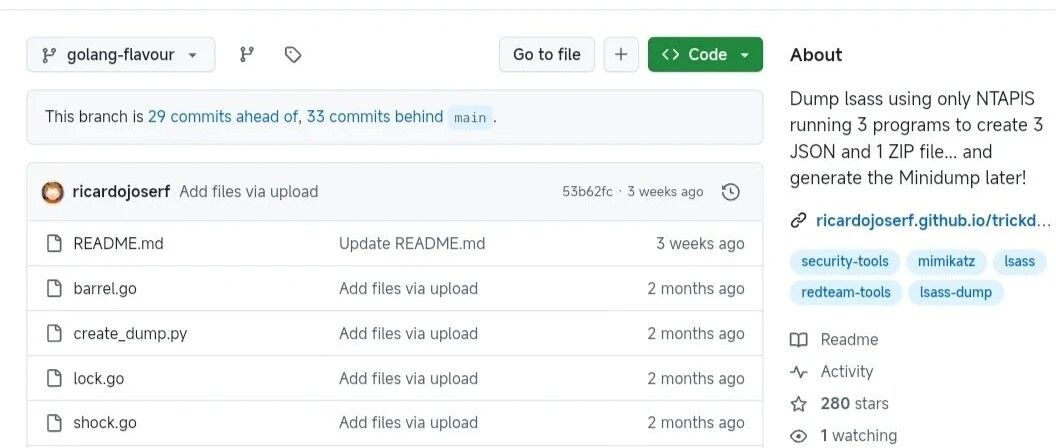Click the plus add file button
The width and height of the screenshot is (1056, 448).
coord(621,55)
